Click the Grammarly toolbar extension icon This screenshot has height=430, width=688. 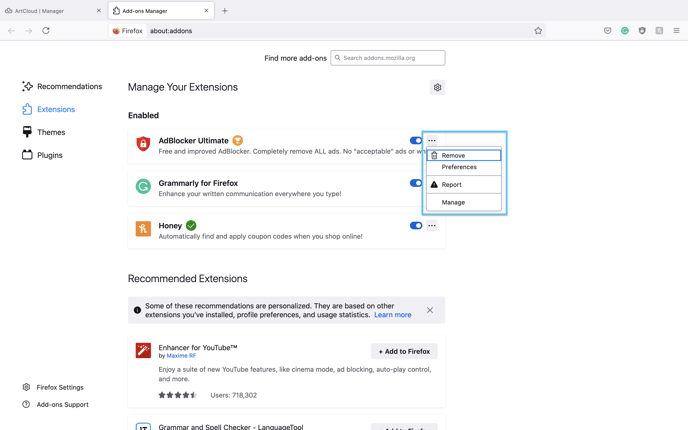click(625, 31)
